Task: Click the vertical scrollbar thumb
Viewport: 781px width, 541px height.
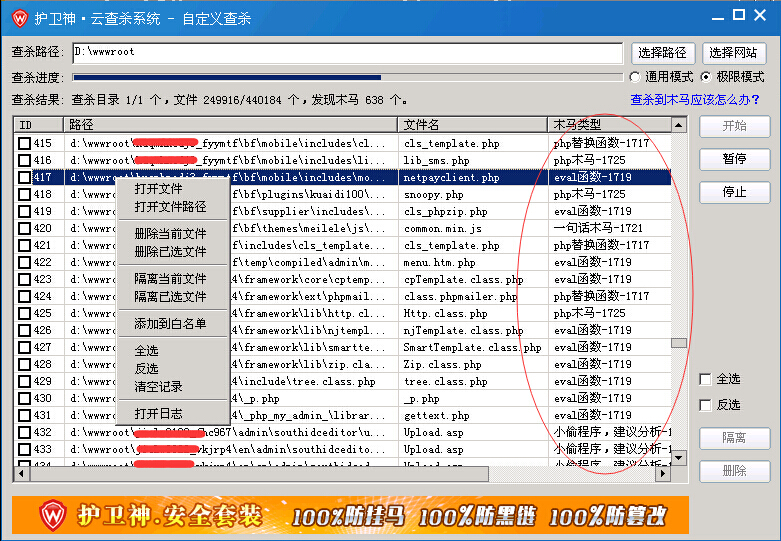Action: pos(679,343)
